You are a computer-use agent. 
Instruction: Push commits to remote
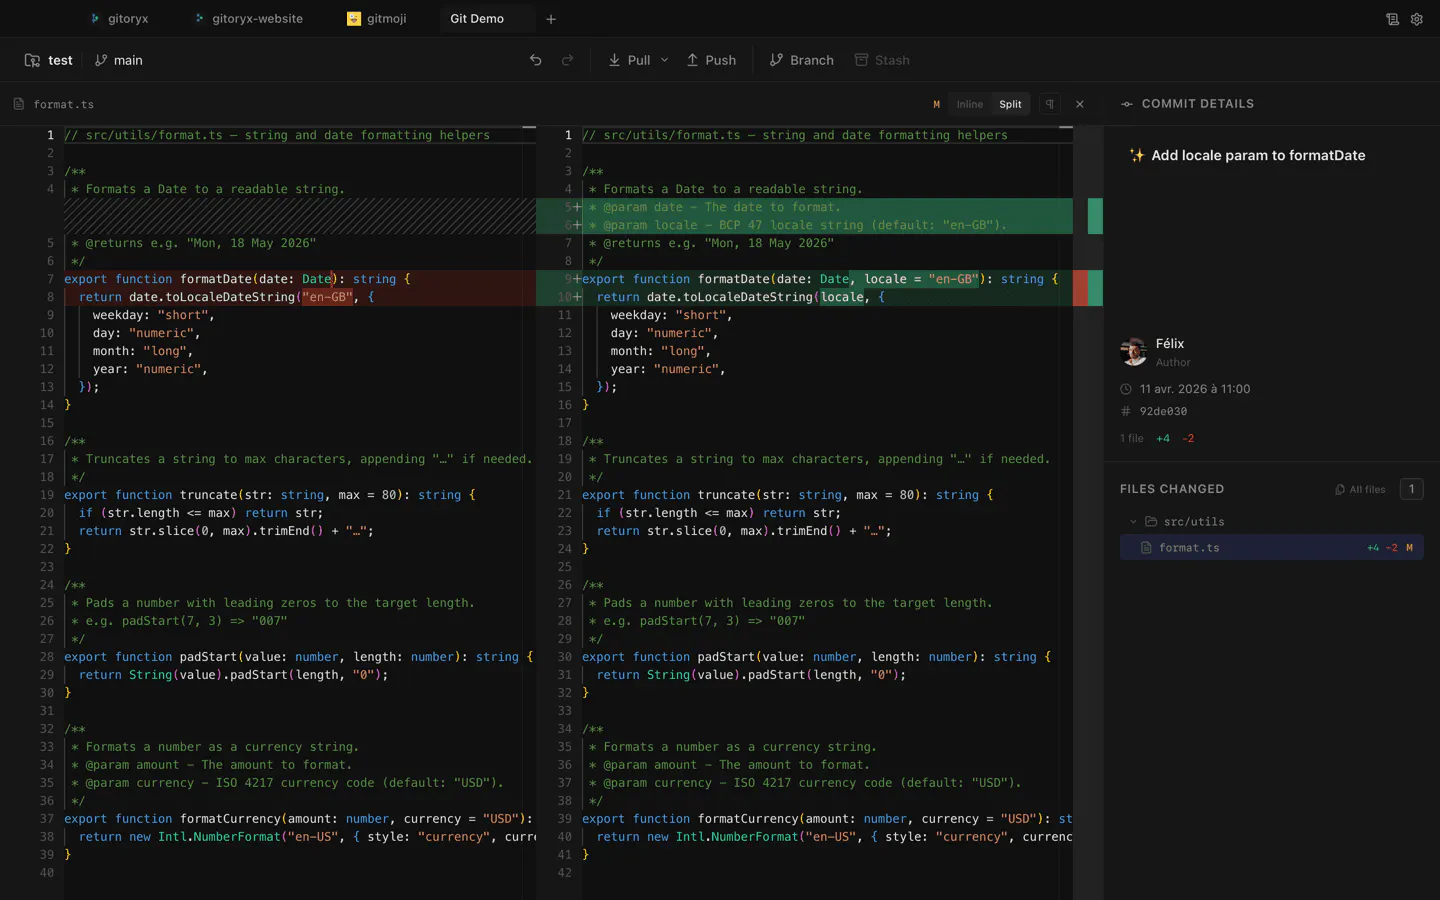(x=711, y=60)
